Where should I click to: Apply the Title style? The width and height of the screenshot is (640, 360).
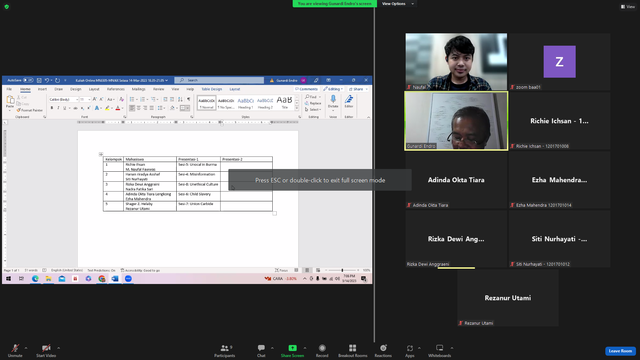click(284, 103)
